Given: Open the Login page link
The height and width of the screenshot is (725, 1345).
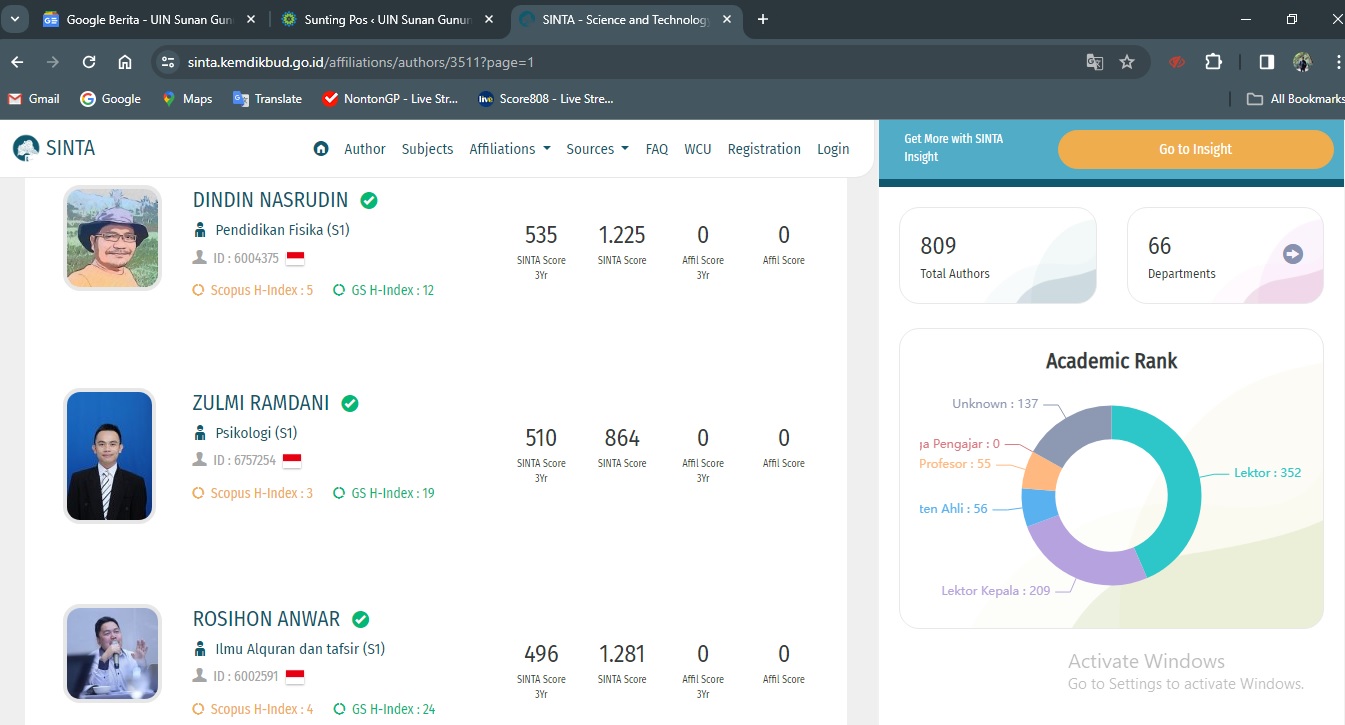Looking at the screenshot, I should 832,149.
